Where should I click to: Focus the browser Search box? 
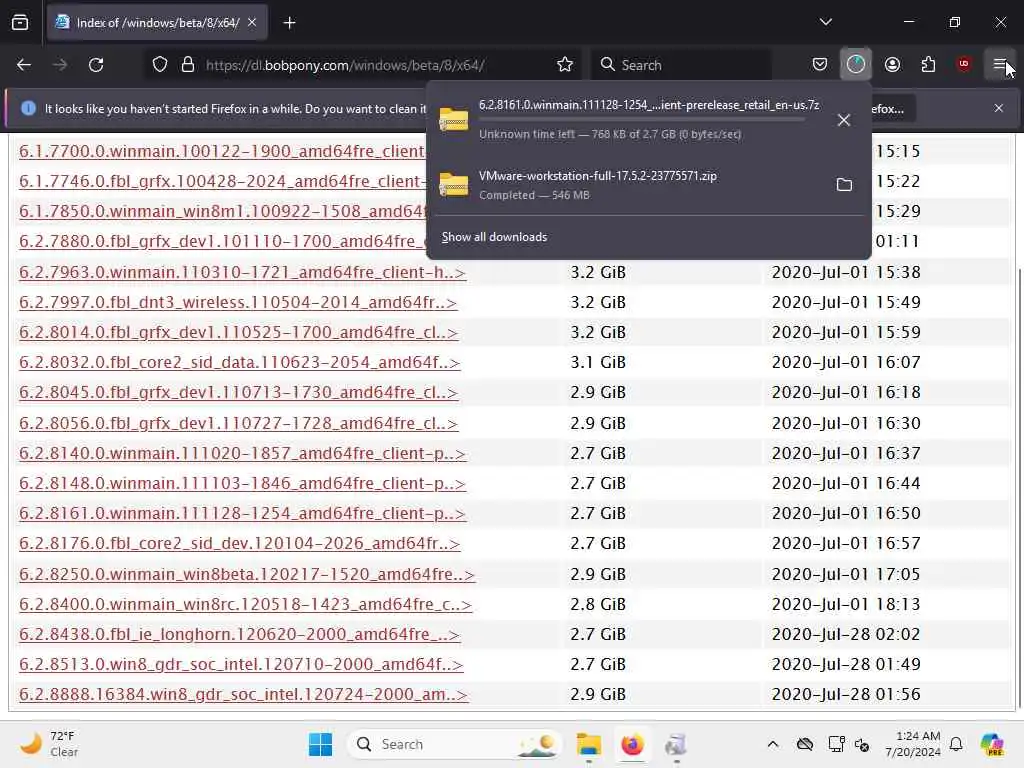(680, 65)
